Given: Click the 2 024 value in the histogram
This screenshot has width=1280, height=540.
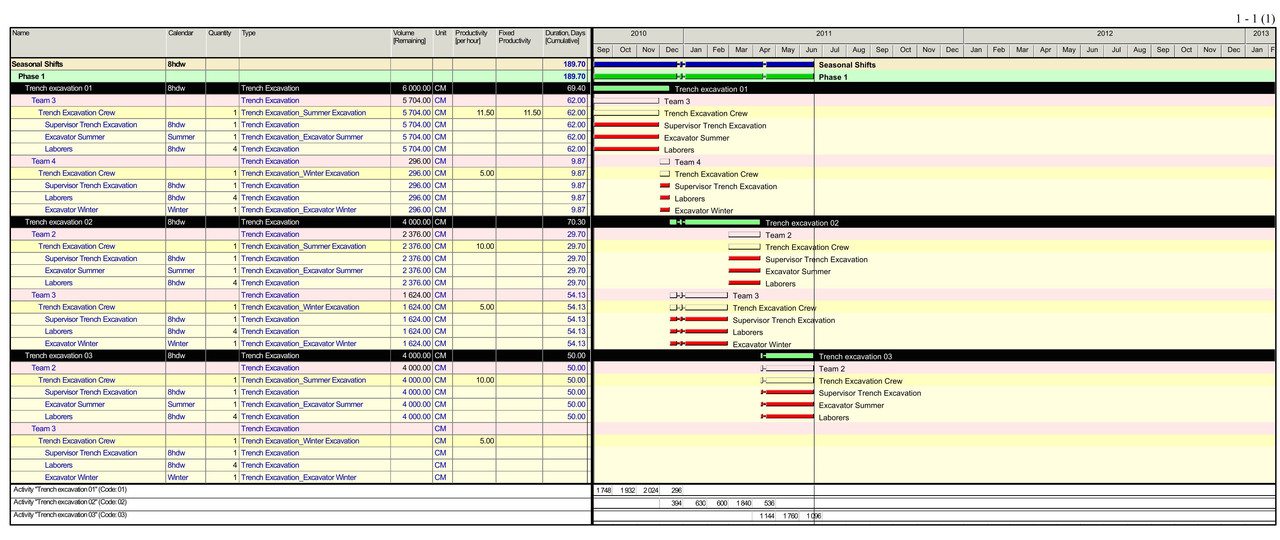Looking at the screenshot, I should (651, 490).
